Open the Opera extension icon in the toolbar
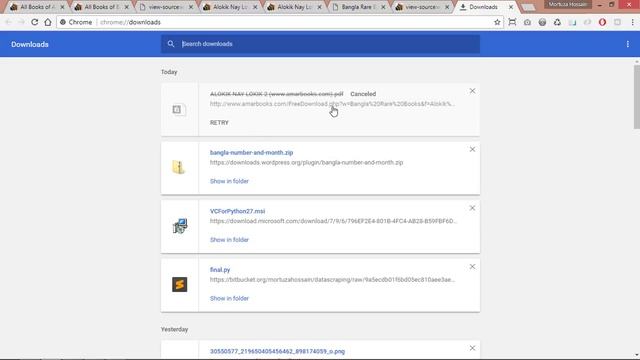The width and height of the screenshot is (640, 360). (602, 22)
